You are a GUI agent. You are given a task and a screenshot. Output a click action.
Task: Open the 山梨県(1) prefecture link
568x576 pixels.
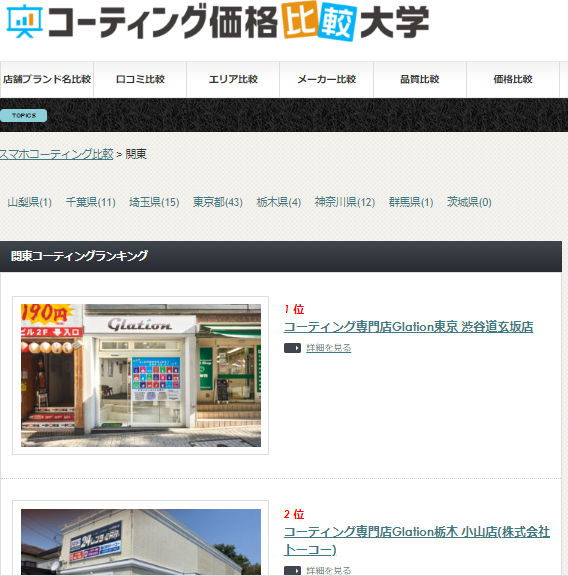pos(29,202)
